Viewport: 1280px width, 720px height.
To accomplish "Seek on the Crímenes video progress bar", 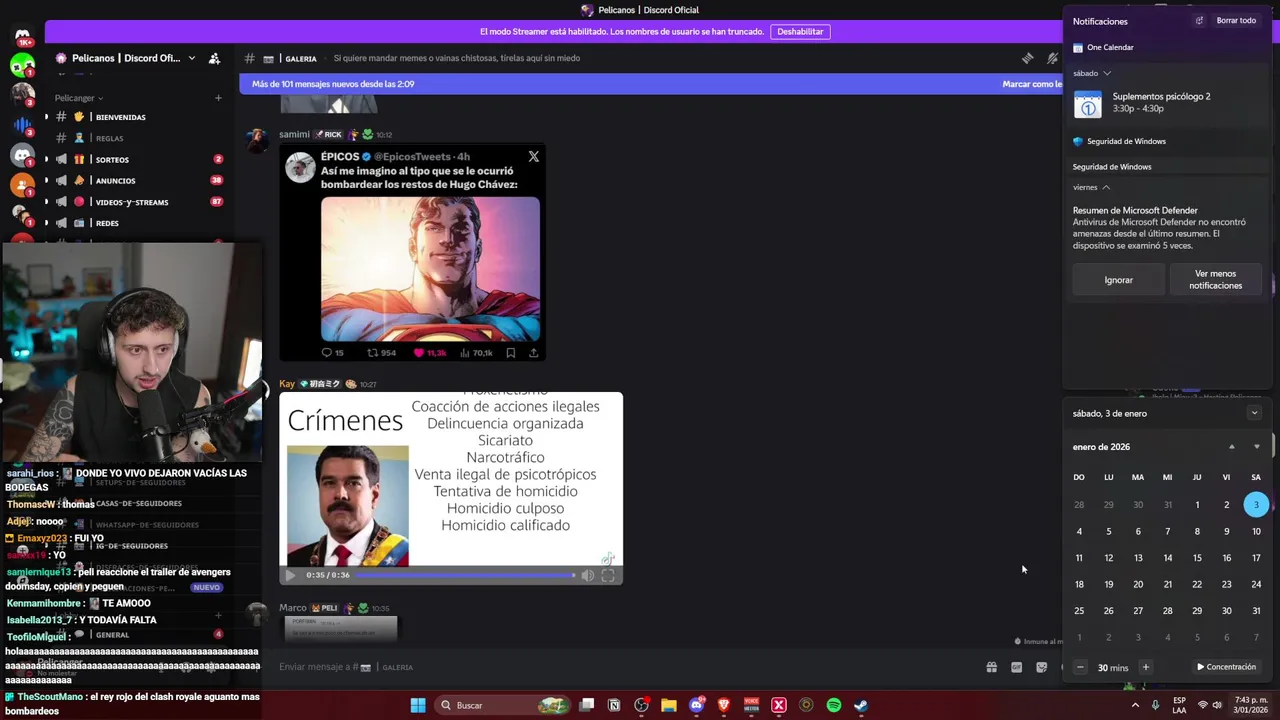I will point(464,575).
